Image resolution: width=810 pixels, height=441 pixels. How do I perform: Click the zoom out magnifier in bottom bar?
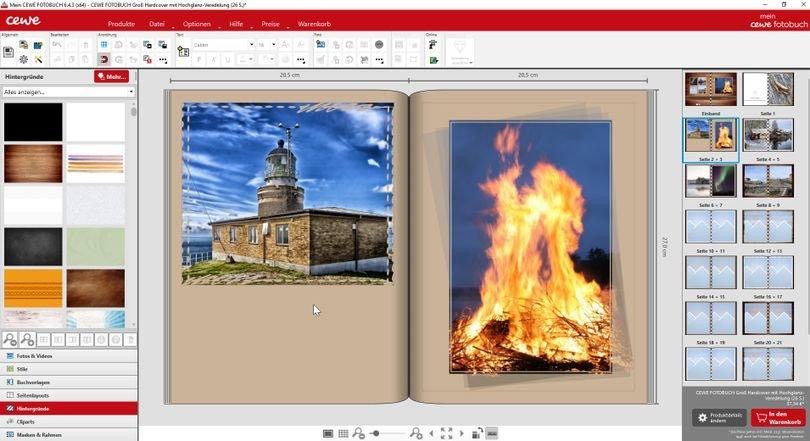pyautogui.click(x=359, y=433)
